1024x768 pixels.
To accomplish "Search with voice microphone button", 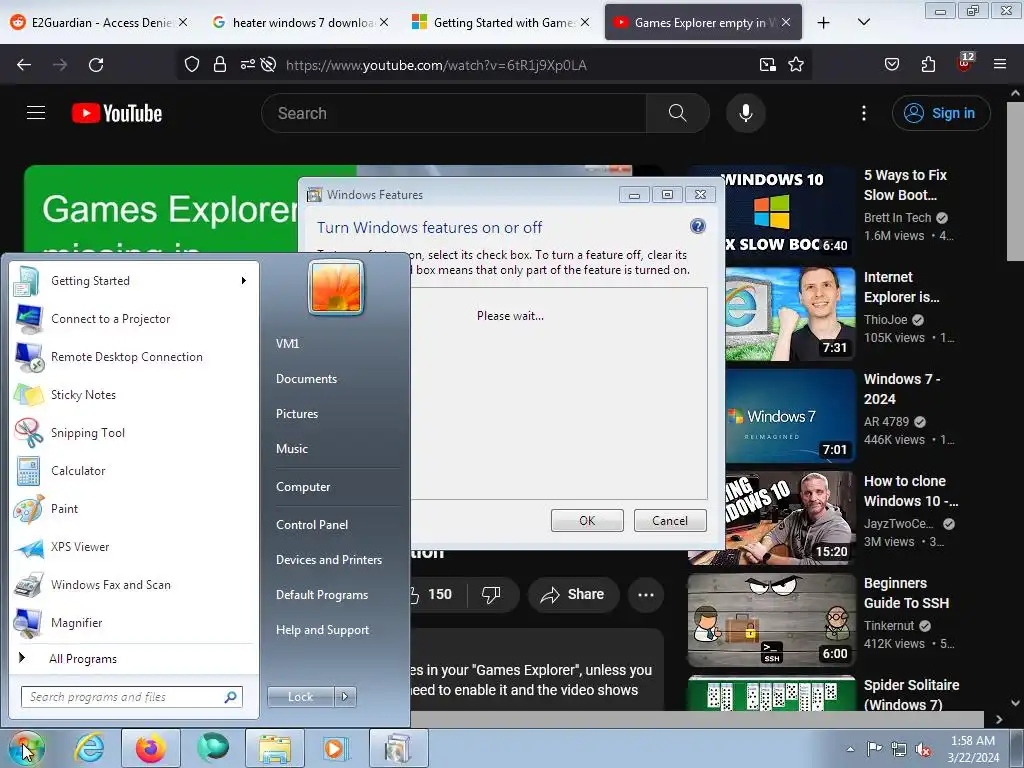I will pyautogui.click(x=746, y=113).
